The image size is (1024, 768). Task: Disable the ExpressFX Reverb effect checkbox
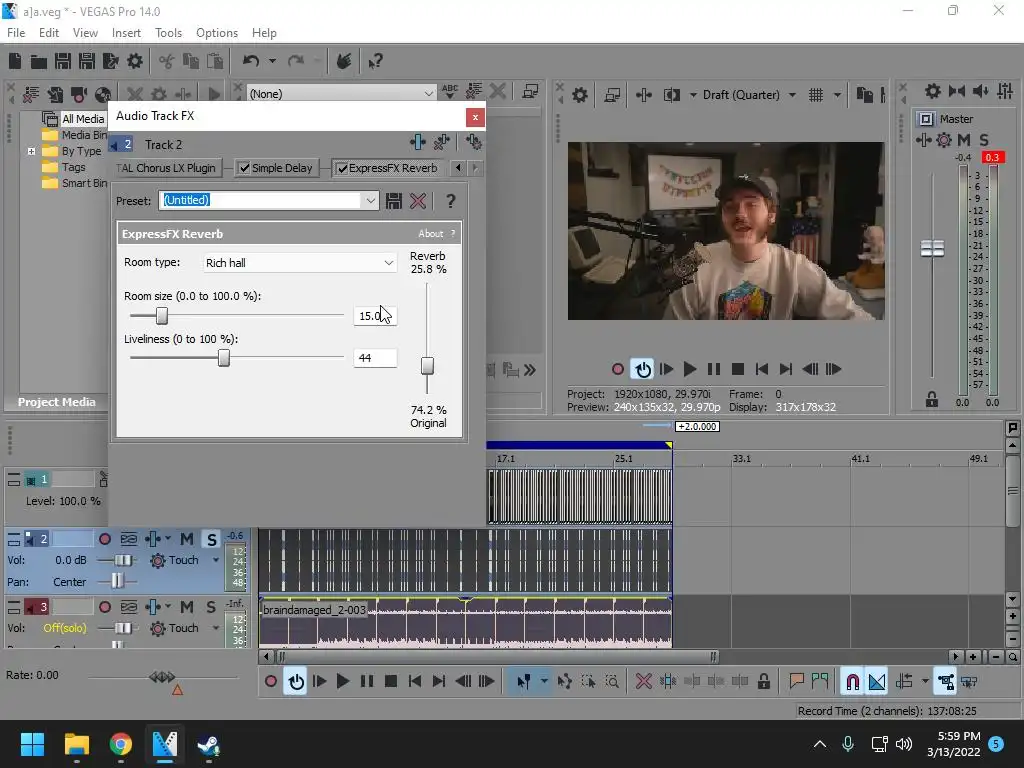point(342,168)
